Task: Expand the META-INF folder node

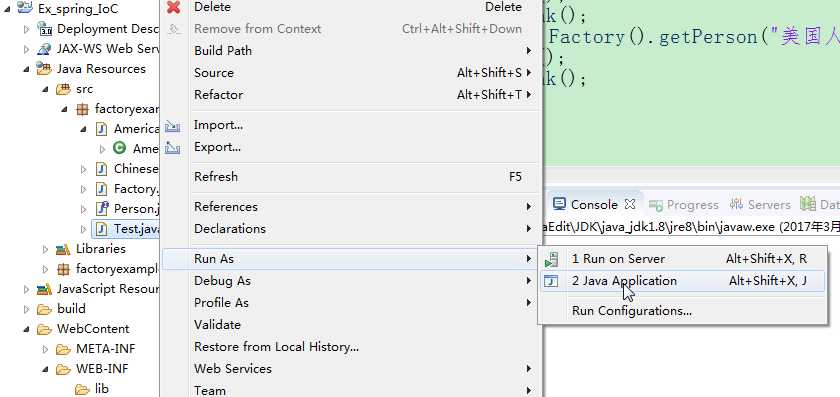Action: (x=46, y=350)
